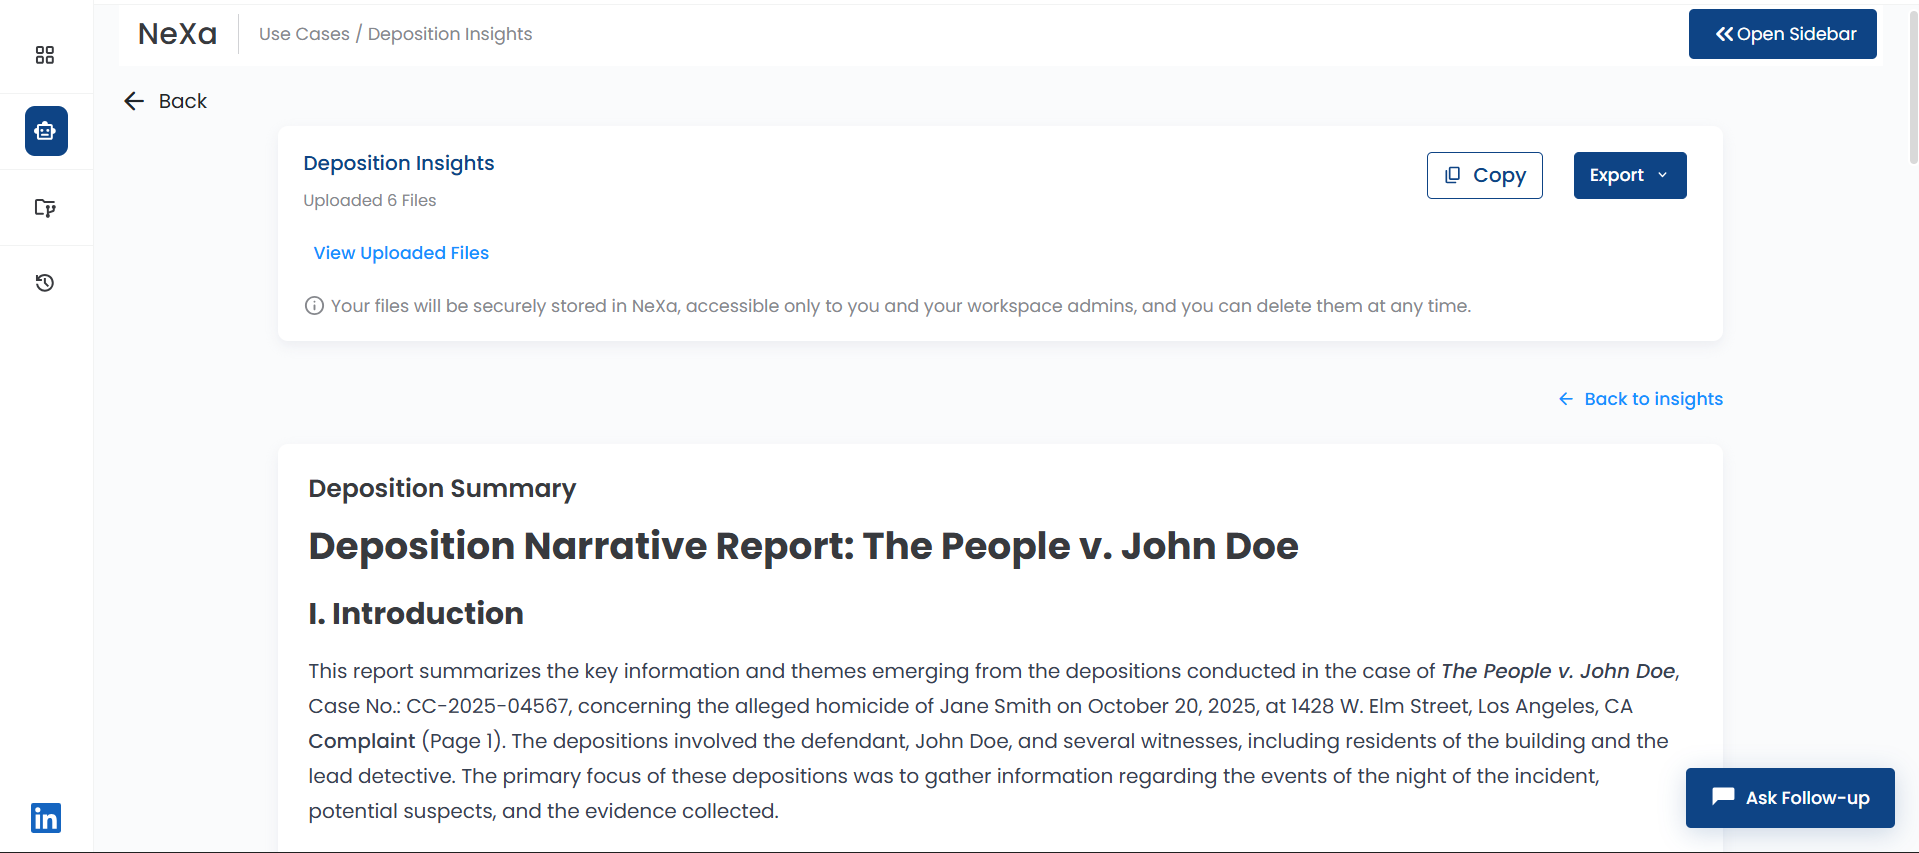Open the LinkedIn icon in sidebar

[46, 818]
